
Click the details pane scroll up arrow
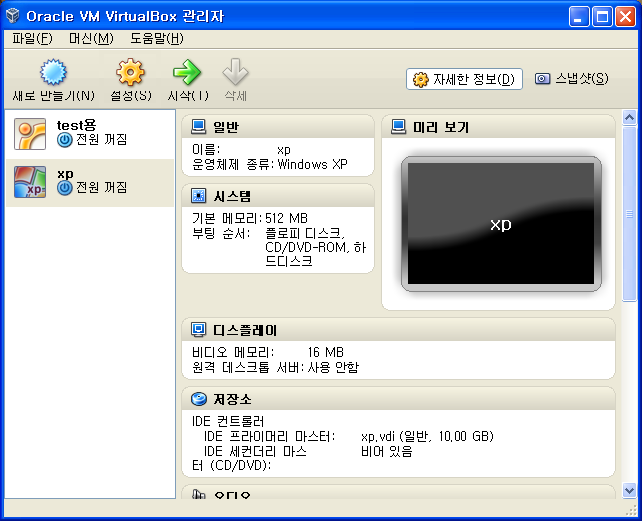click(629, 118)
